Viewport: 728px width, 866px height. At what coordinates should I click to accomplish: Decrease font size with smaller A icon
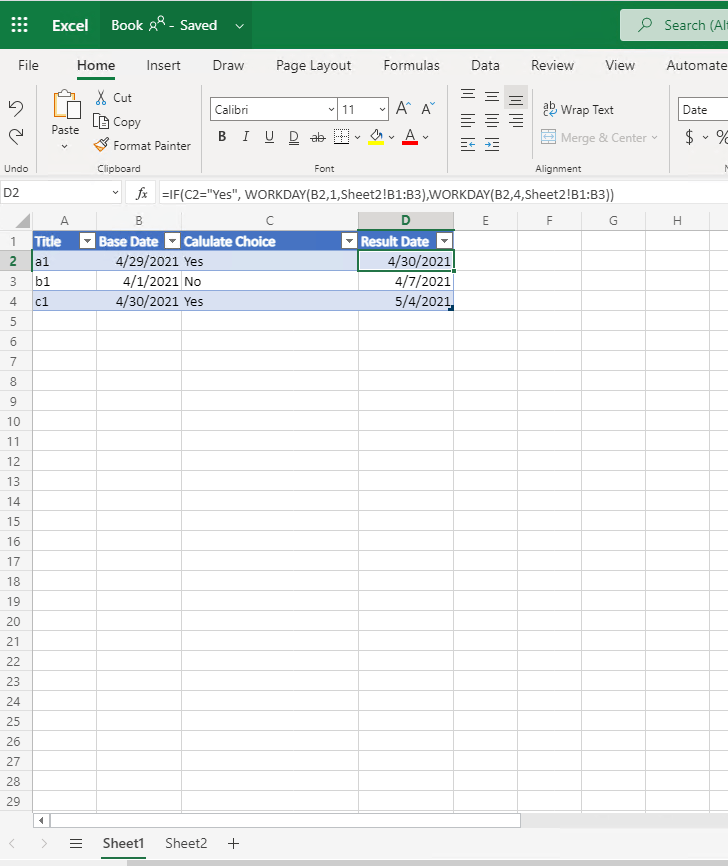tap(428, 108)
